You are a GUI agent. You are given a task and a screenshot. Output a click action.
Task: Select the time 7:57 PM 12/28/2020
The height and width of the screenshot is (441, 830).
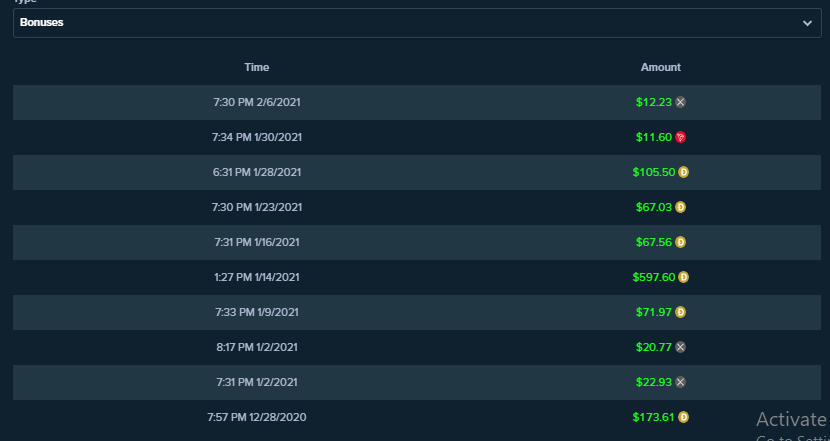[257, 417]
